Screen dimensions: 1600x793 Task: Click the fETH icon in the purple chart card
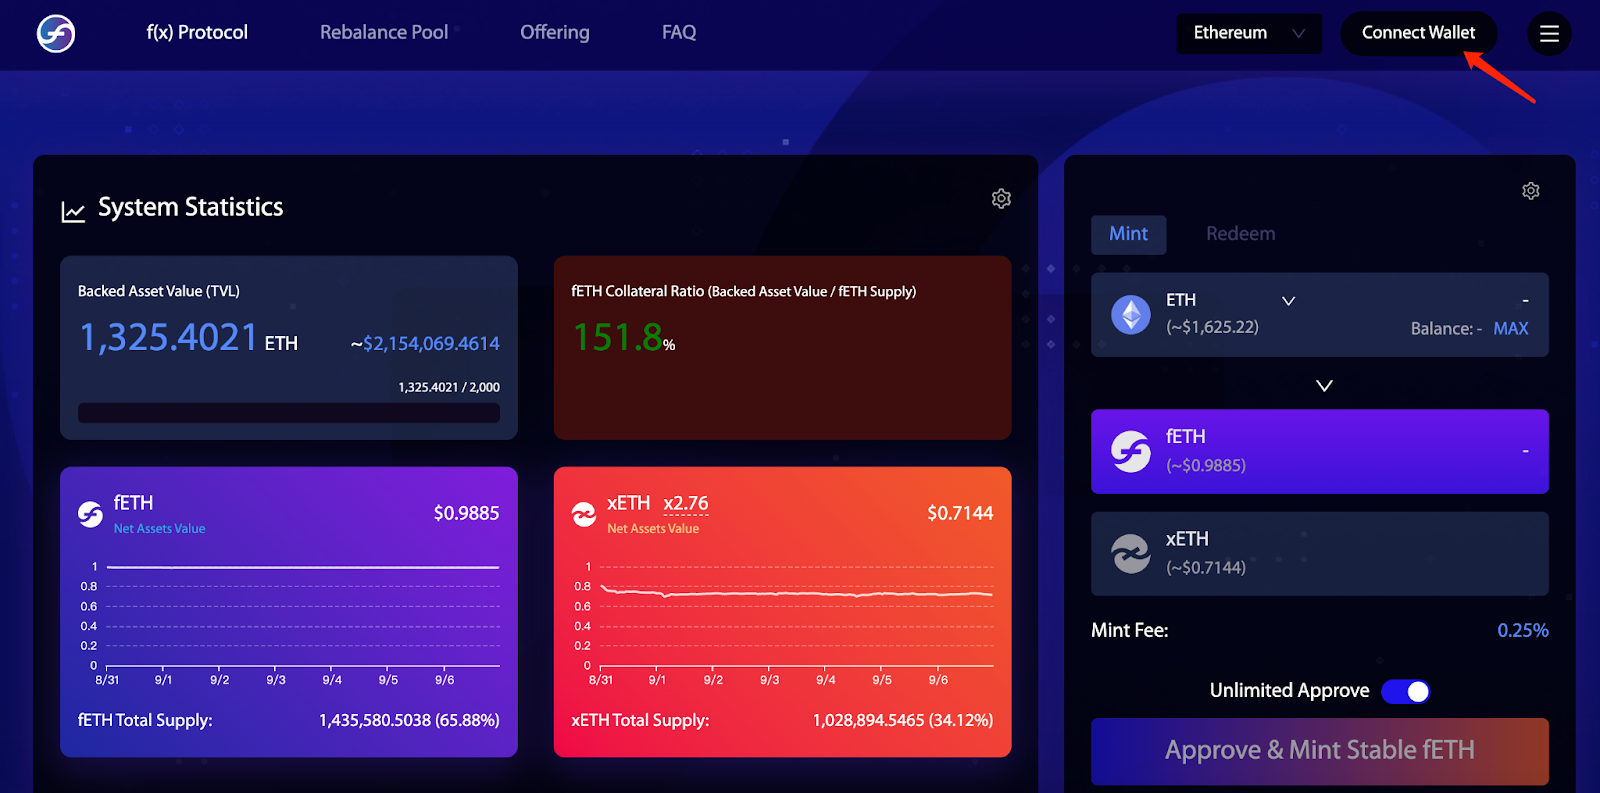coord(91,514)
